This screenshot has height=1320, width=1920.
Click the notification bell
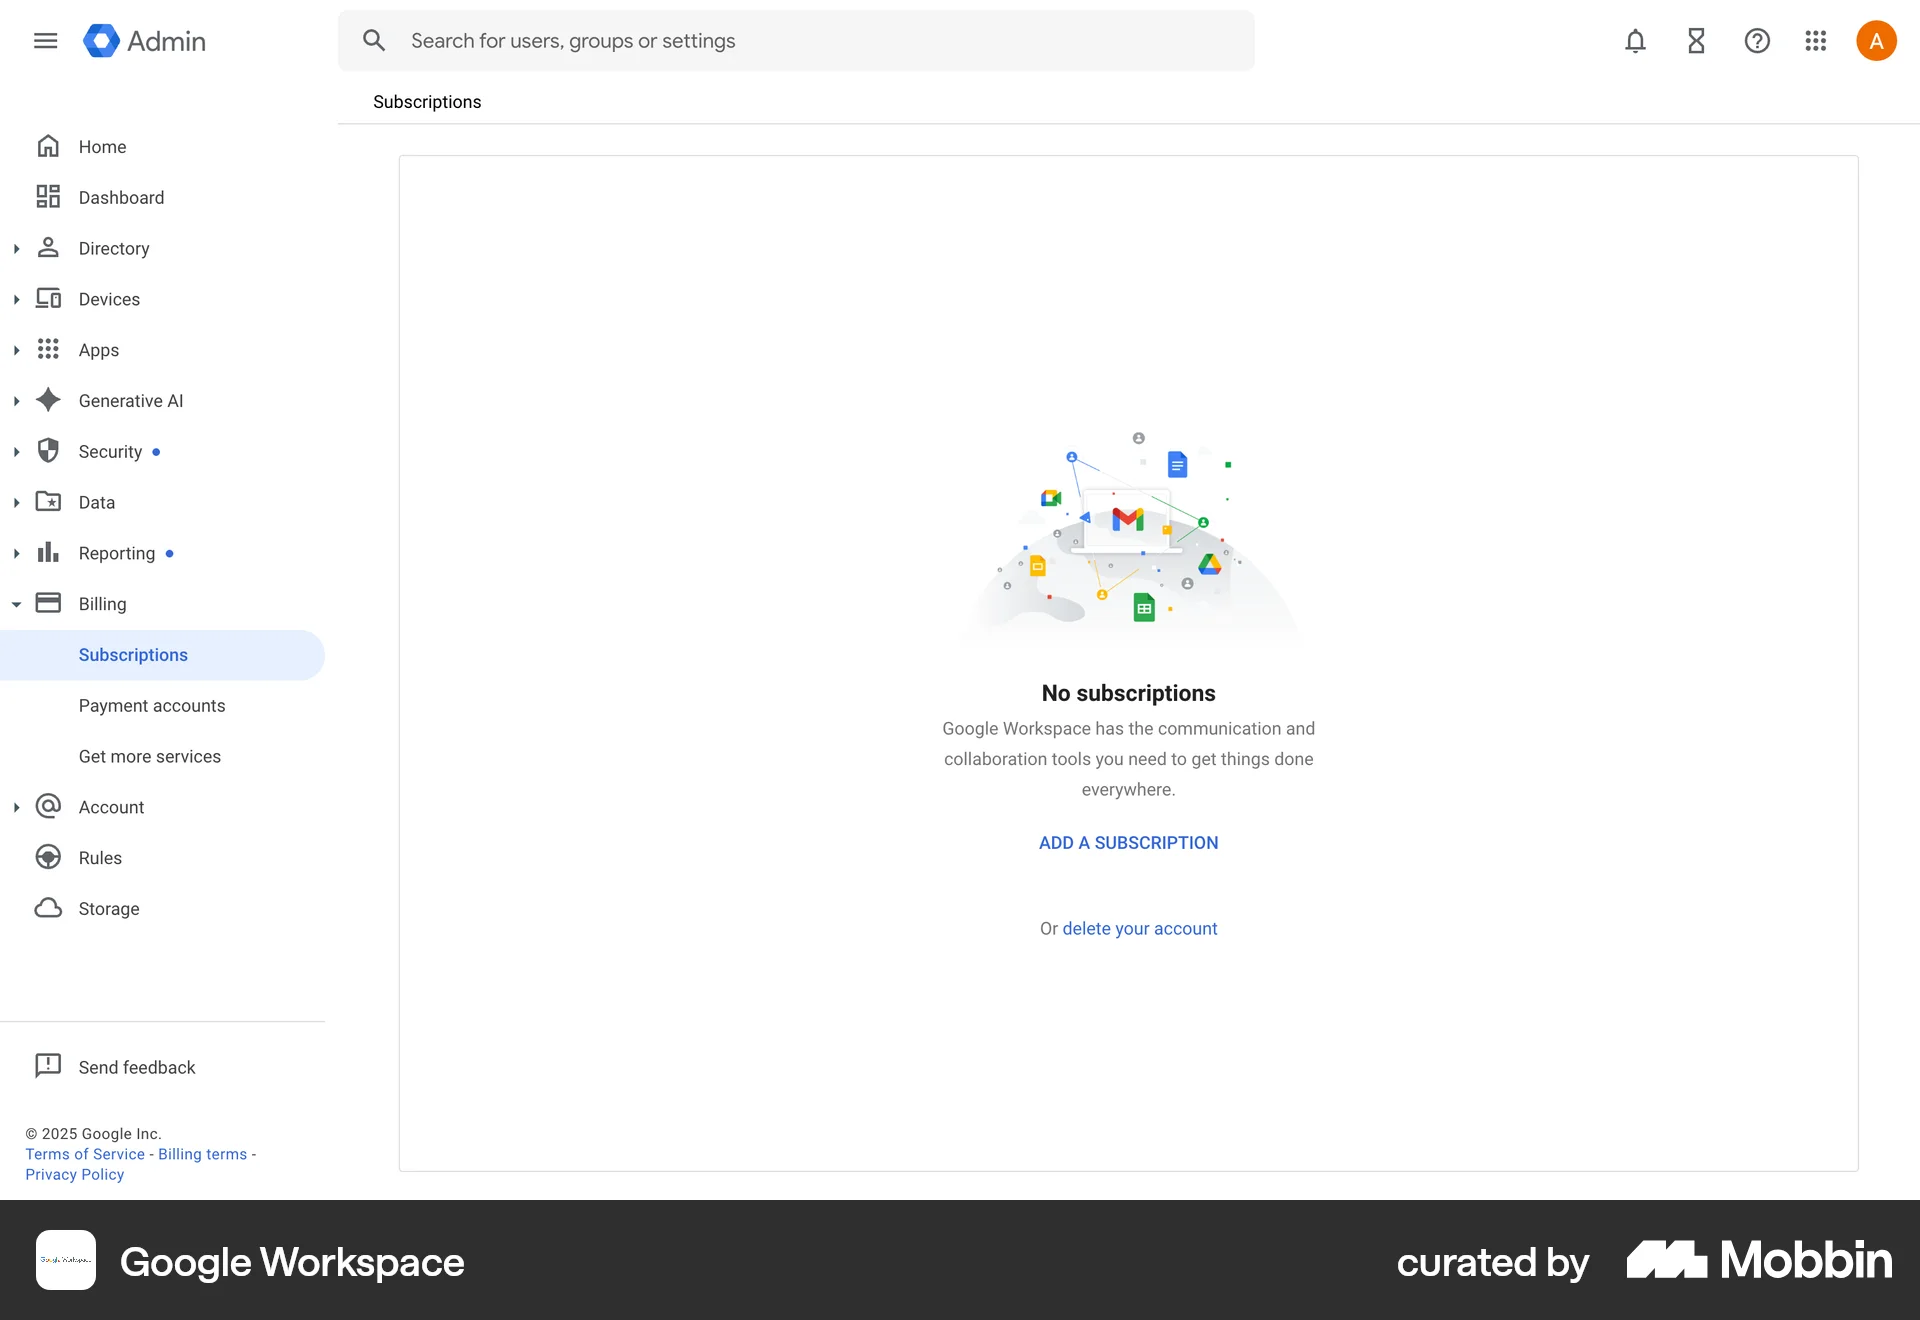(1635, 41)
